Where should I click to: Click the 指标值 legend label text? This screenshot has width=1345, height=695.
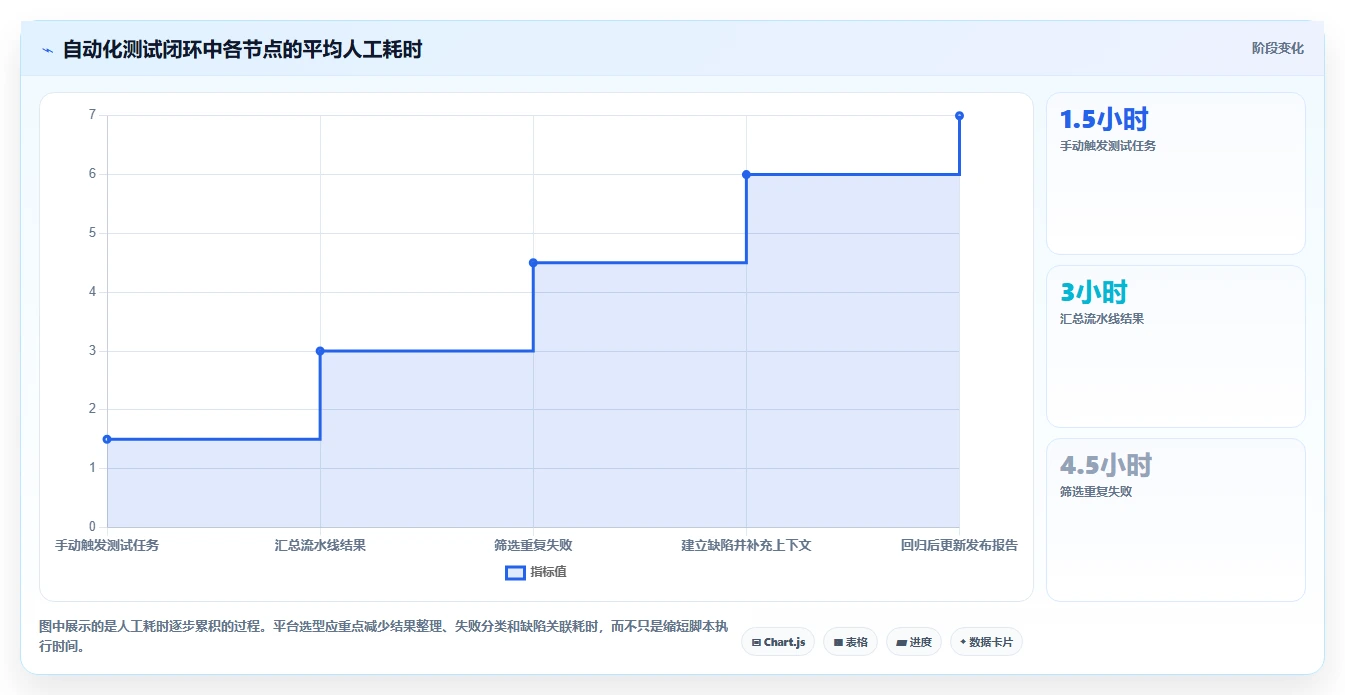point(548,572)
